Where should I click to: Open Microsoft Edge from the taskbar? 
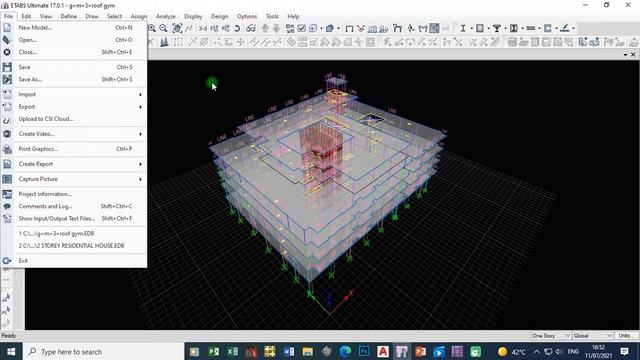click(345, 351)
